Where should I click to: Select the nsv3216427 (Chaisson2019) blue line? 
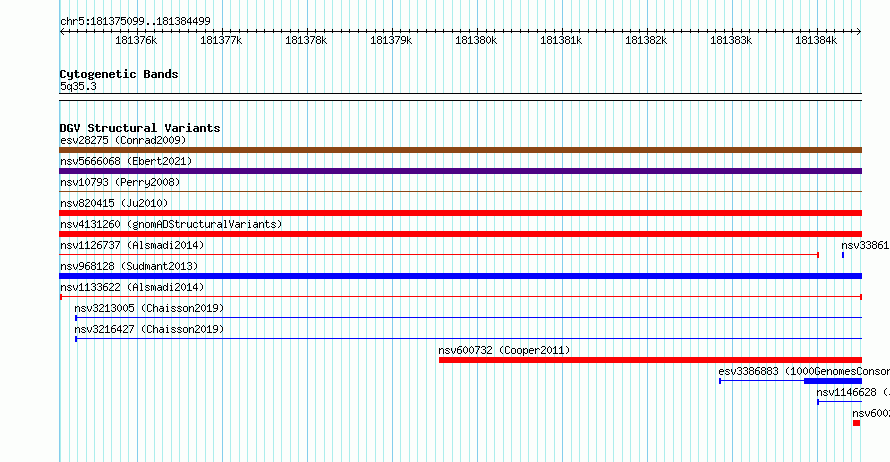(x=468, y=339)
